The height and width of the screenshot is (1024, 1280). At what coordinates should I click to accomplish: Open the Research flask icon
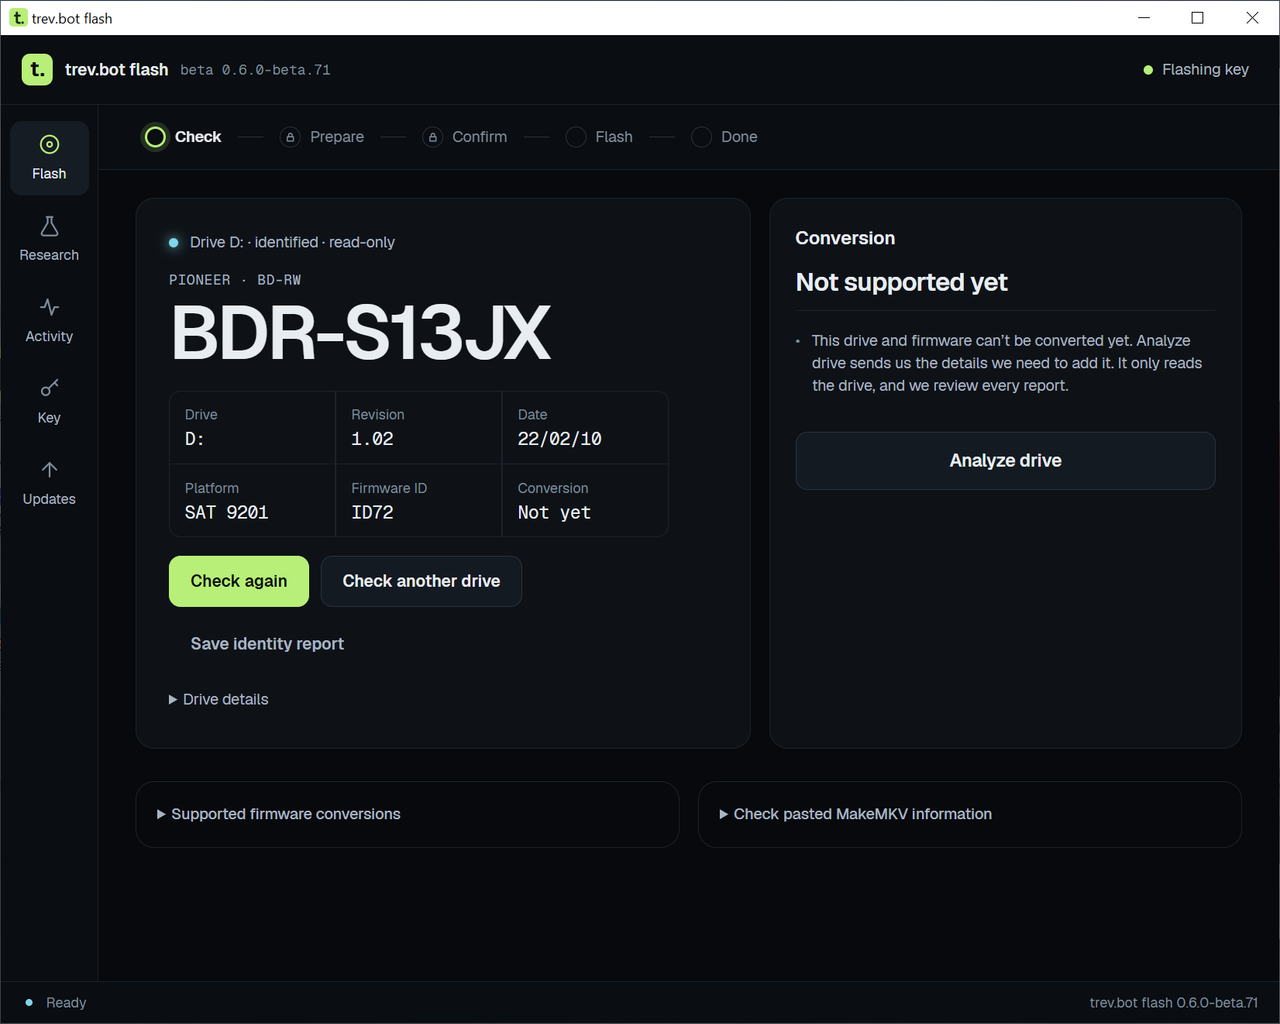pyautogui.click(x=49, y=226)
